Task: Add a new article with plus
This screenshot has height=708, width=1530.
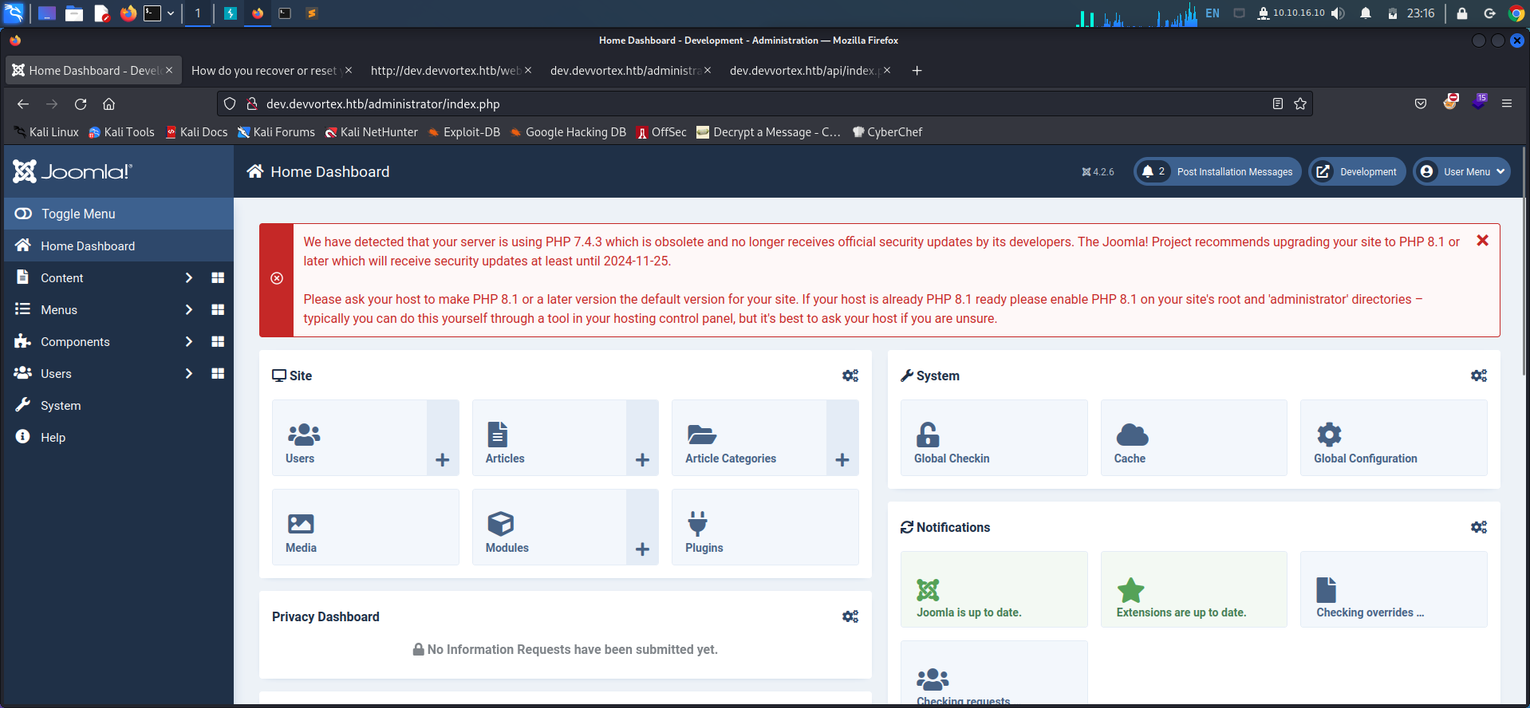Action: [642, 438]
